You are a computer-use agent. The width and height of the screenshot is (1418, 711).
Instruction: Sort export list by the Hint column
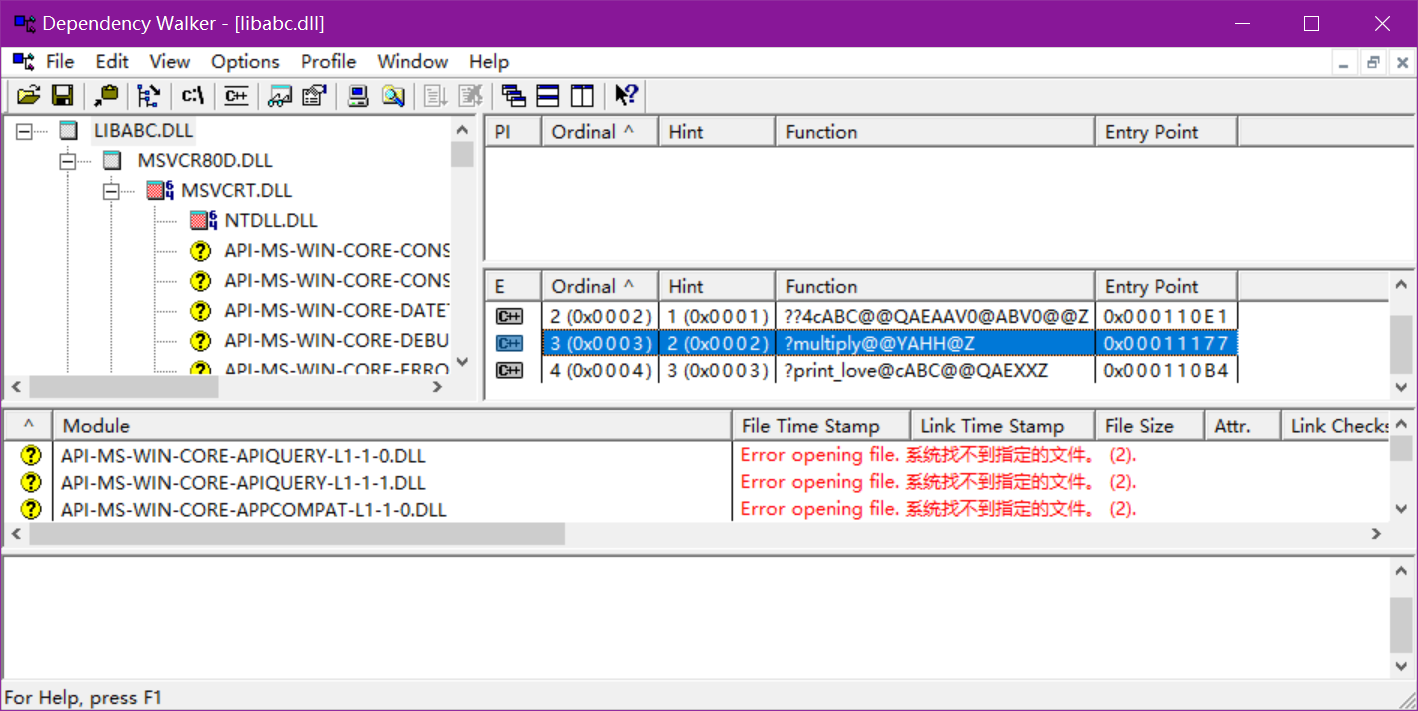point(716,285)
